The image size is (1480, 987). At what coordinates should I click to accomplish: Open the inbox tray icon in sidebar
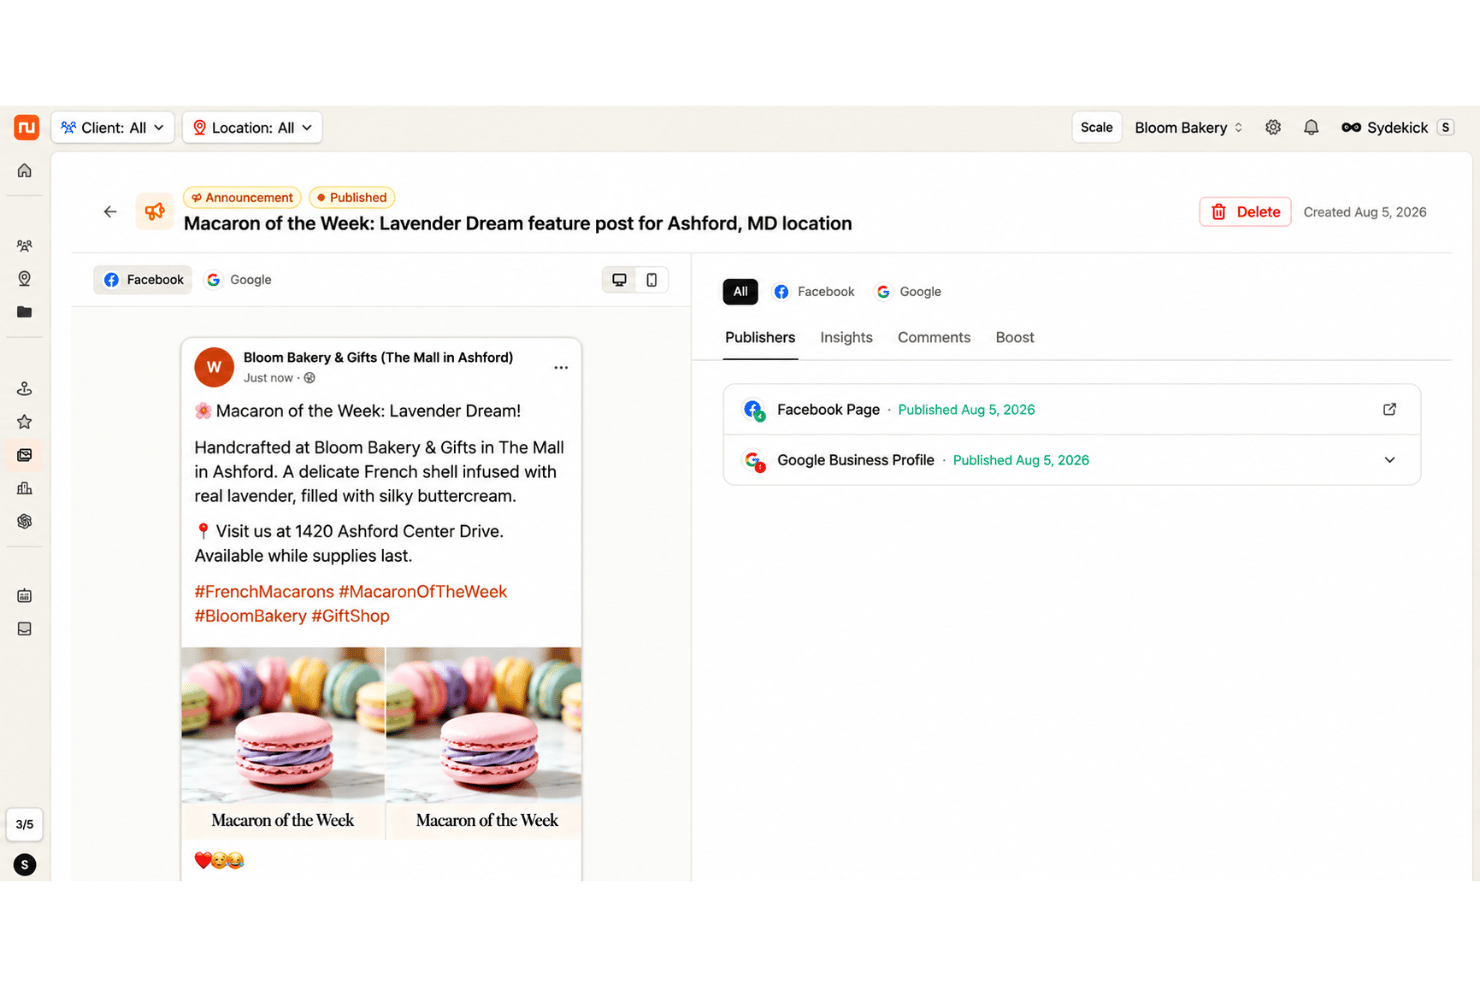click(x=25, y=629)
